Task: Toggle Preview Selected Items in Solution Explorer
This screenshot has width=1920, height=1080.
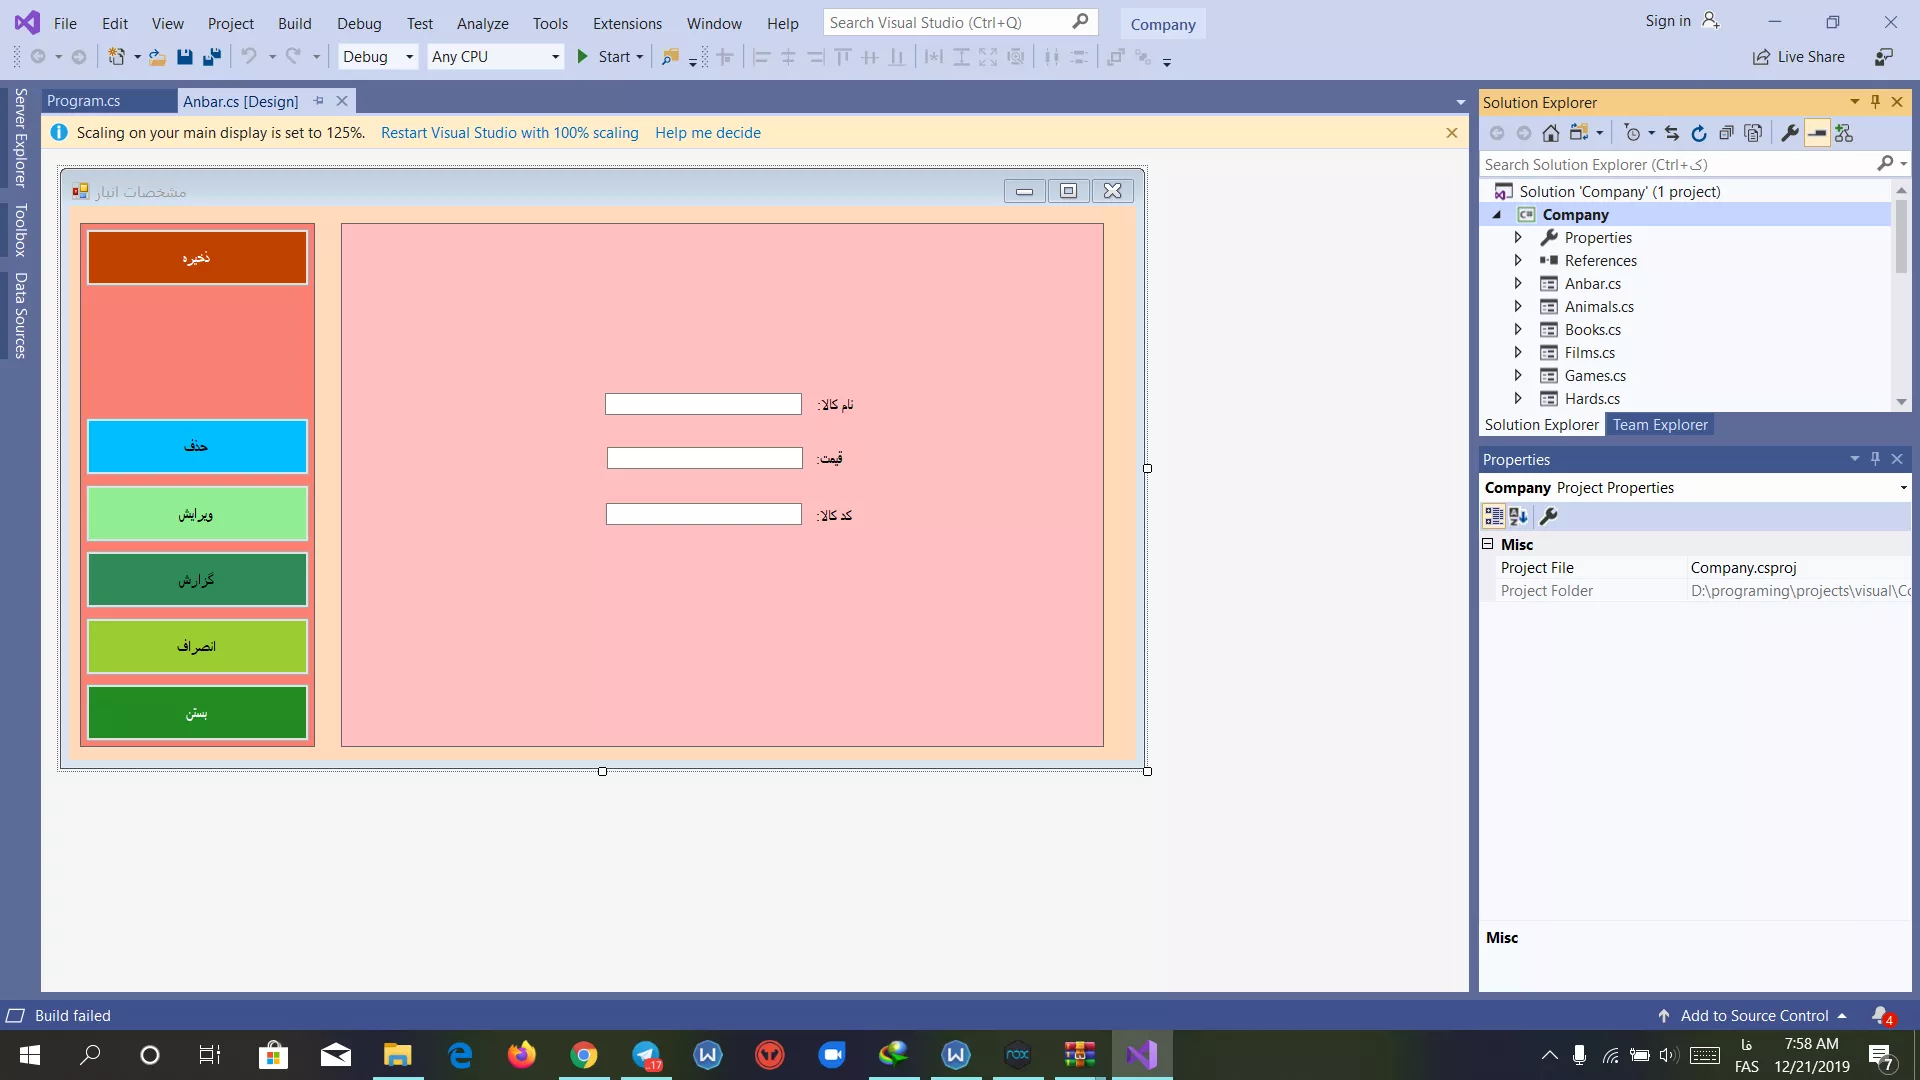Action: tap(1817, 133)
